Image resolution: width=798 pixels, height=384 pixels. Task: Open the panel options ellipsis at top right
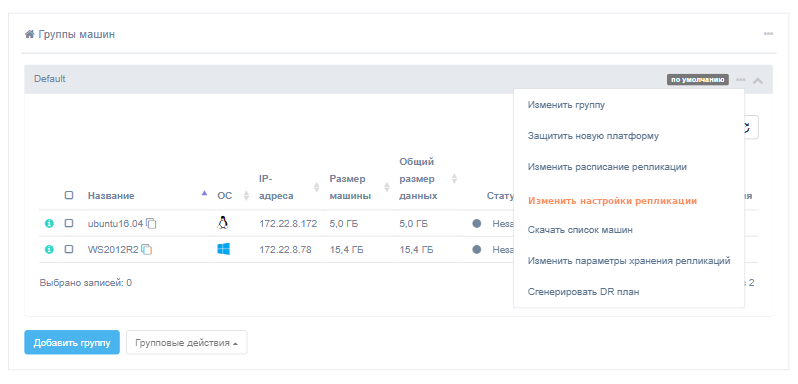click(768, 34)
